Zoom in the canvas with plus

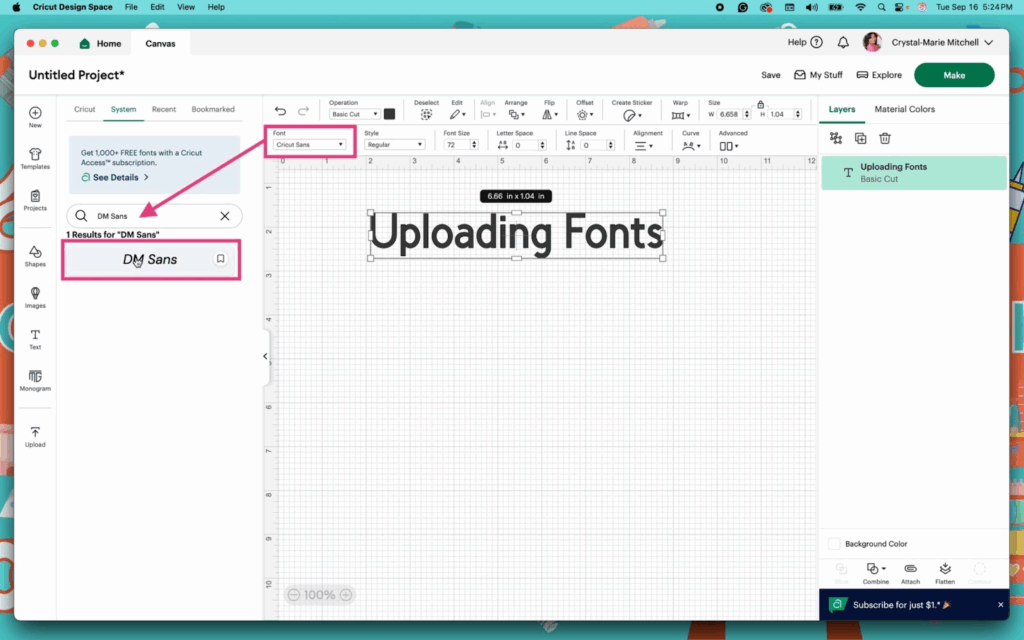point(346,594)
